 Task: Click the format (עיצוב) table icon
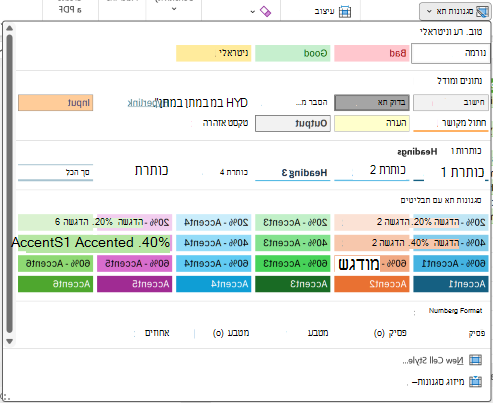345,11
